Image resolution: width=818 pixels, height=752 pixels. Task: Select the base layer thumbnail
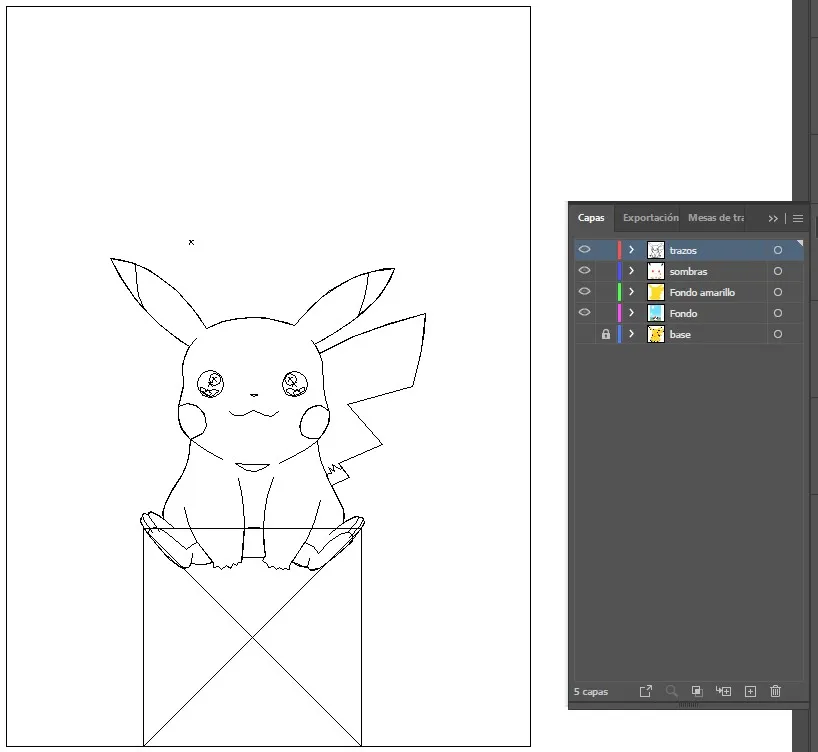(656, 334)
